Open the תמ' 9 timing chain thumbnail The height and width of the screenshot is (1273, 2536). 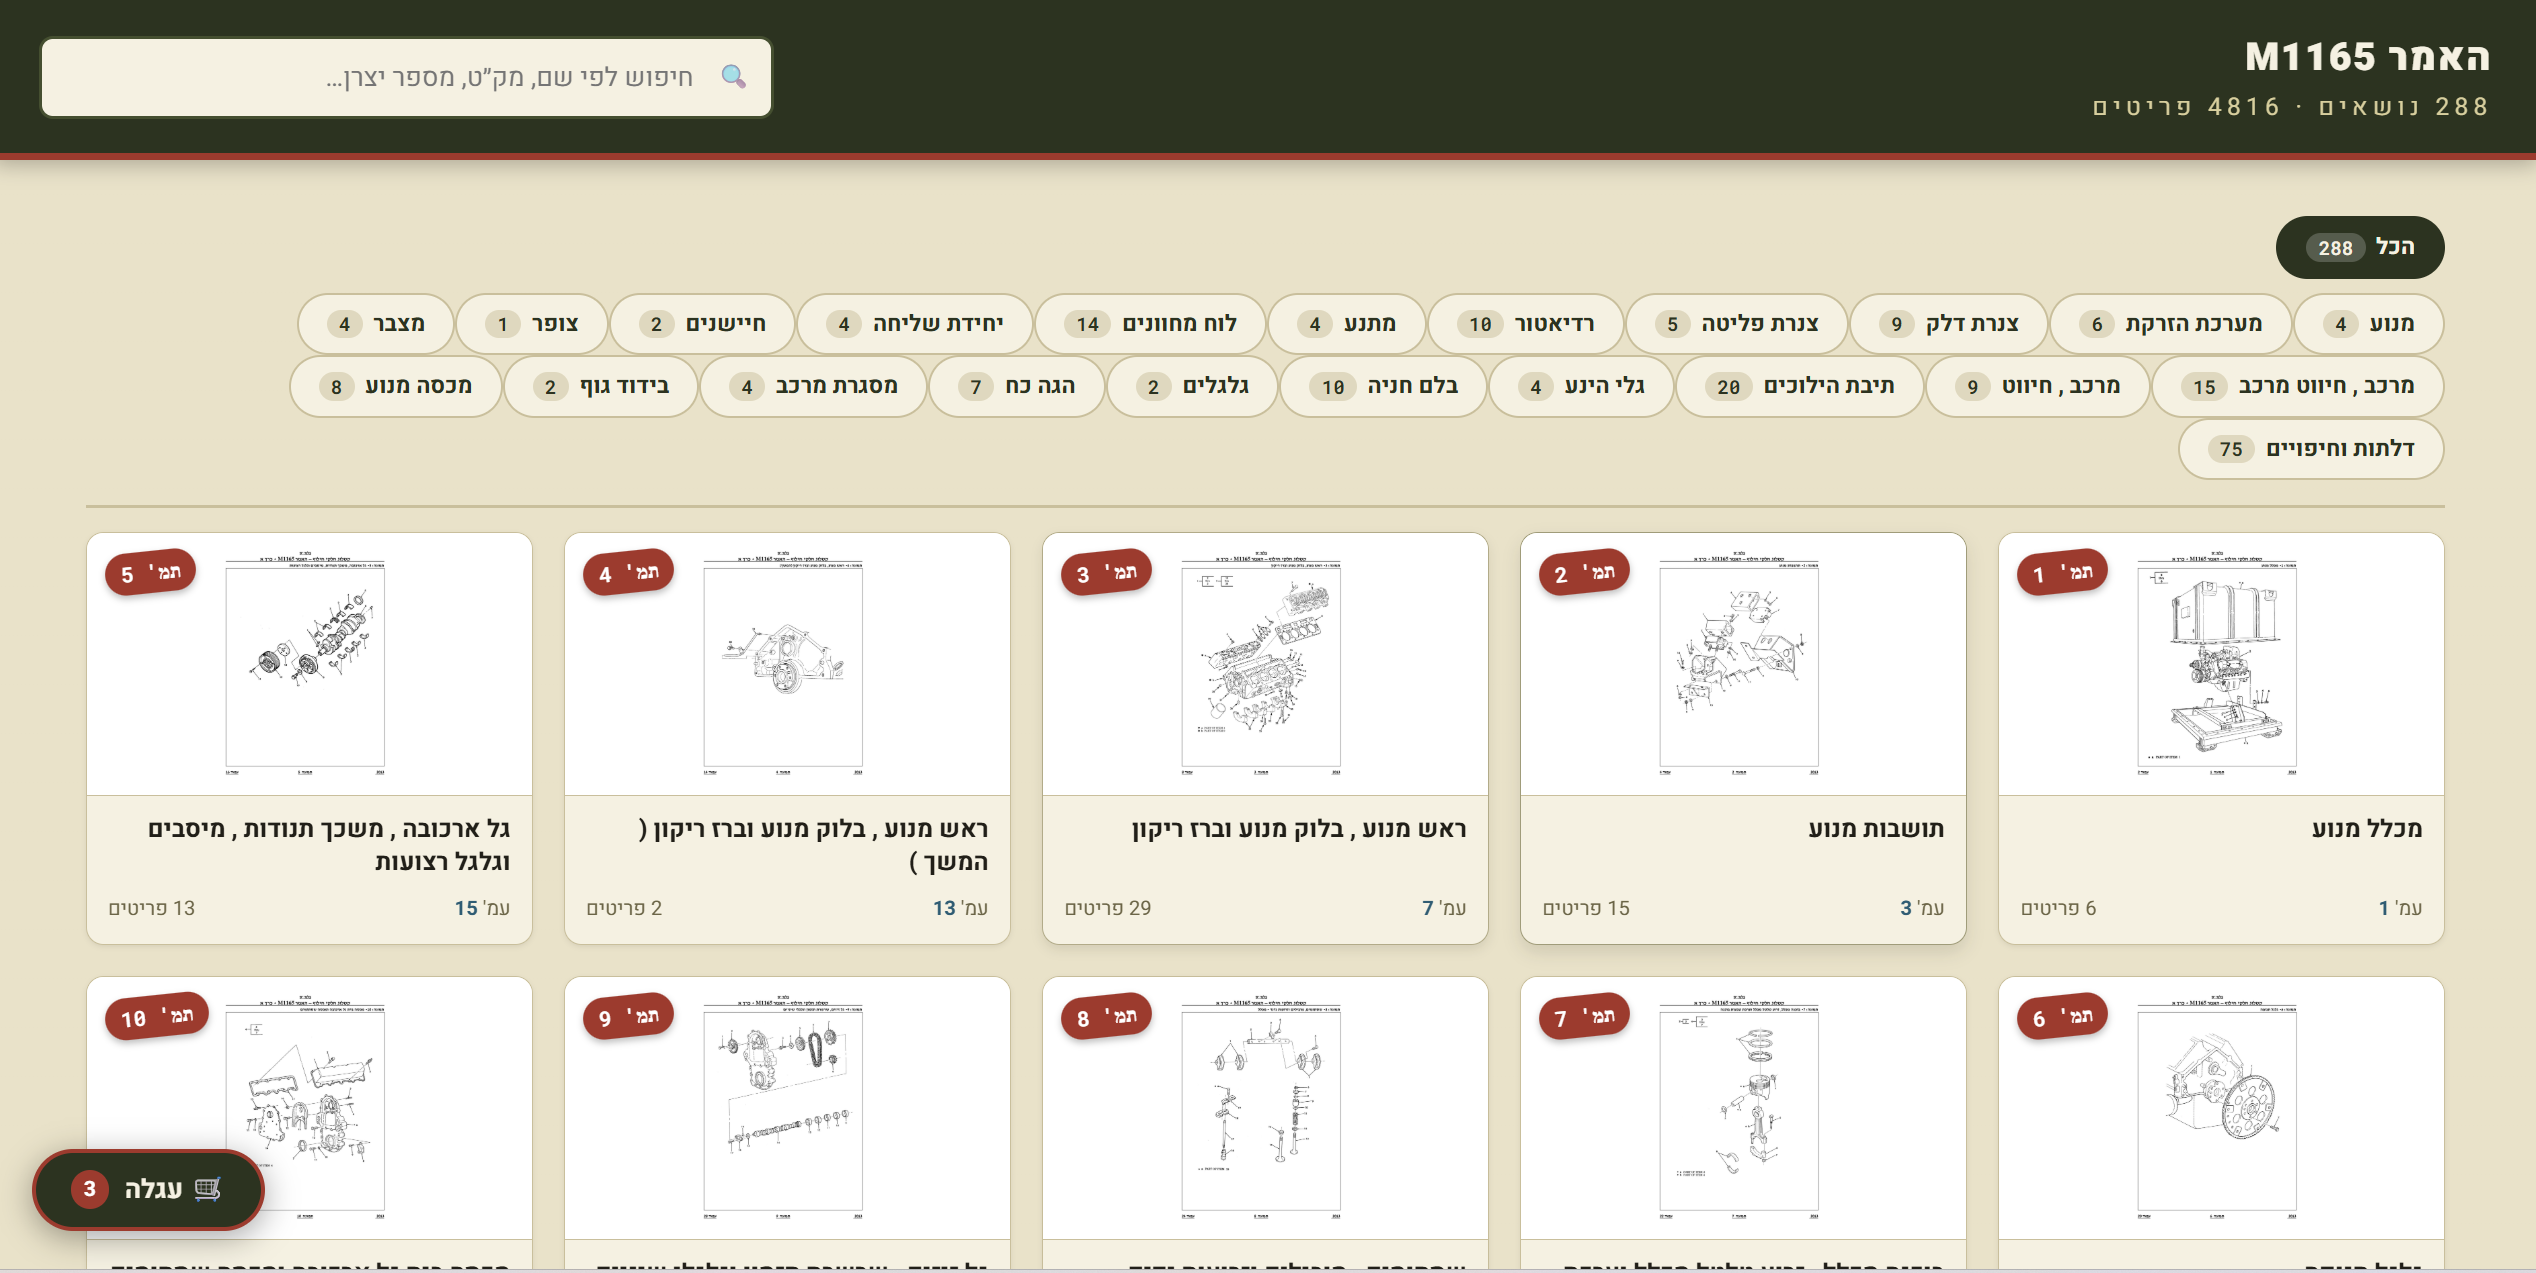click(x=783, y=1109)
